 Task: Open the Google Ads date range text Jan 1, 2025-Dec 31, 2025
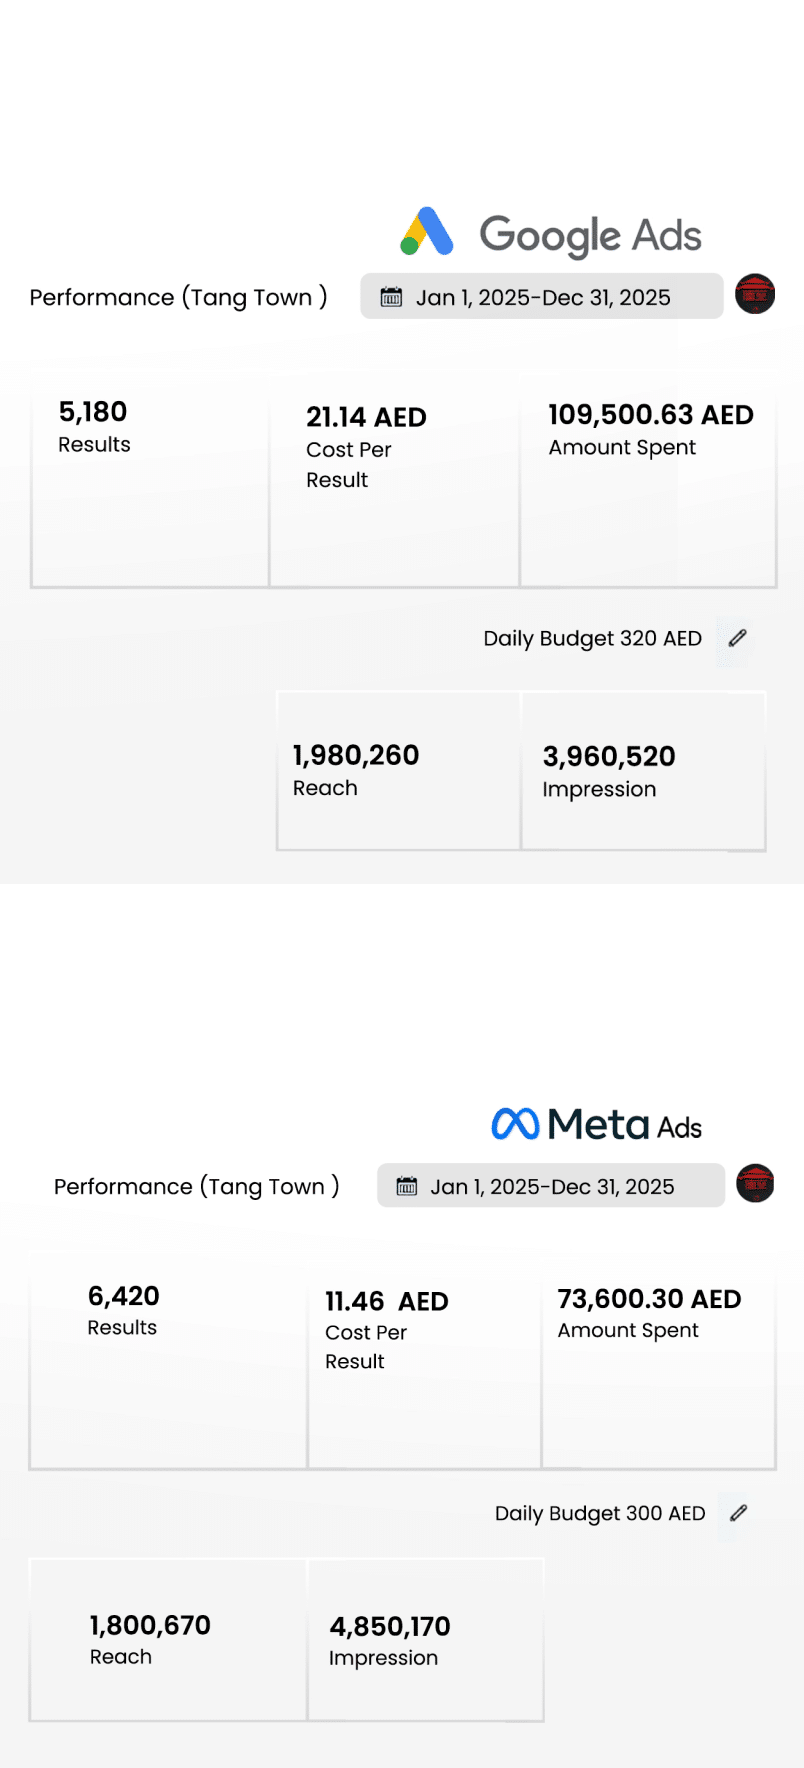tap(543, 298)
